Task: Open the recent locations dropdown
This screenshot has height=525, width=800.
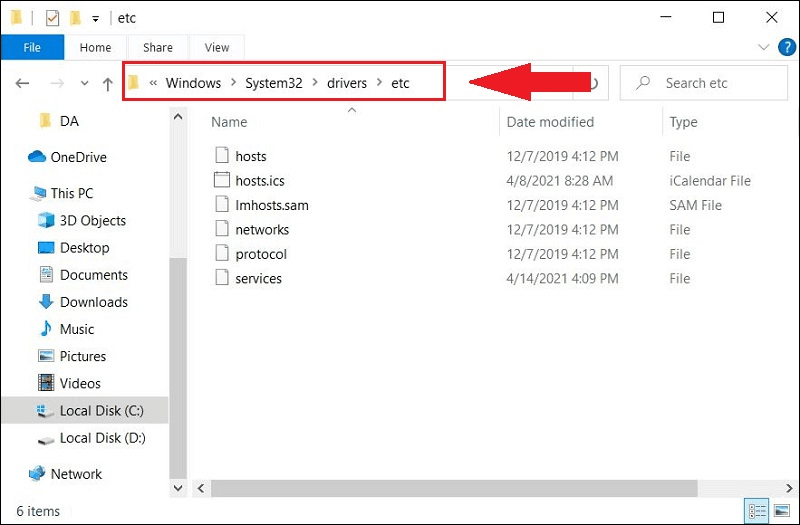Action: pos(84,83)
